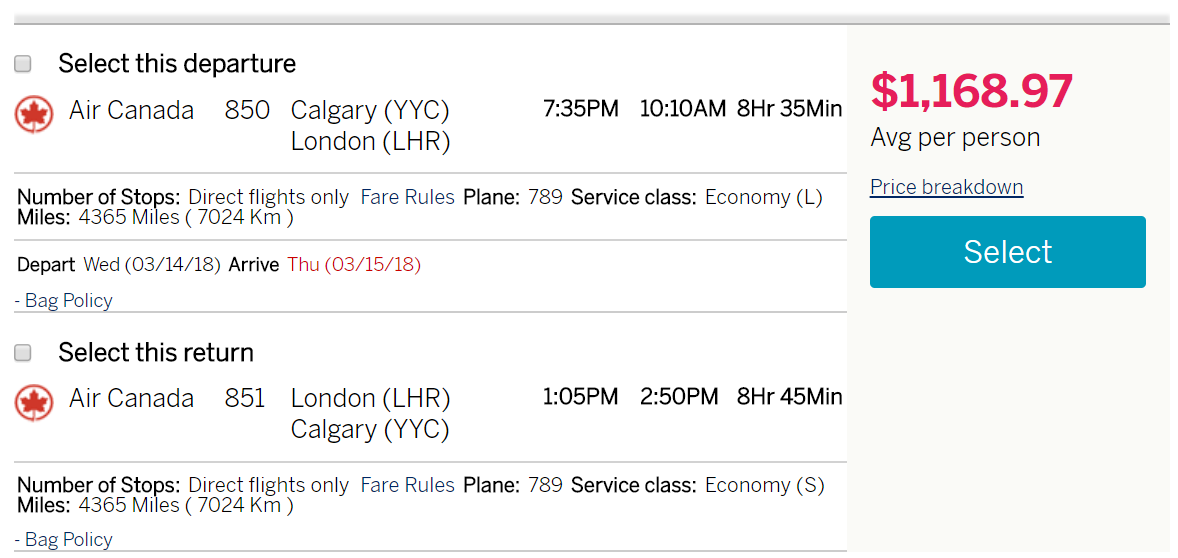The width and height of the screenshot is (1178, 558).
Task: Click the 7:35PM departure time
Action: pos(580,109)
